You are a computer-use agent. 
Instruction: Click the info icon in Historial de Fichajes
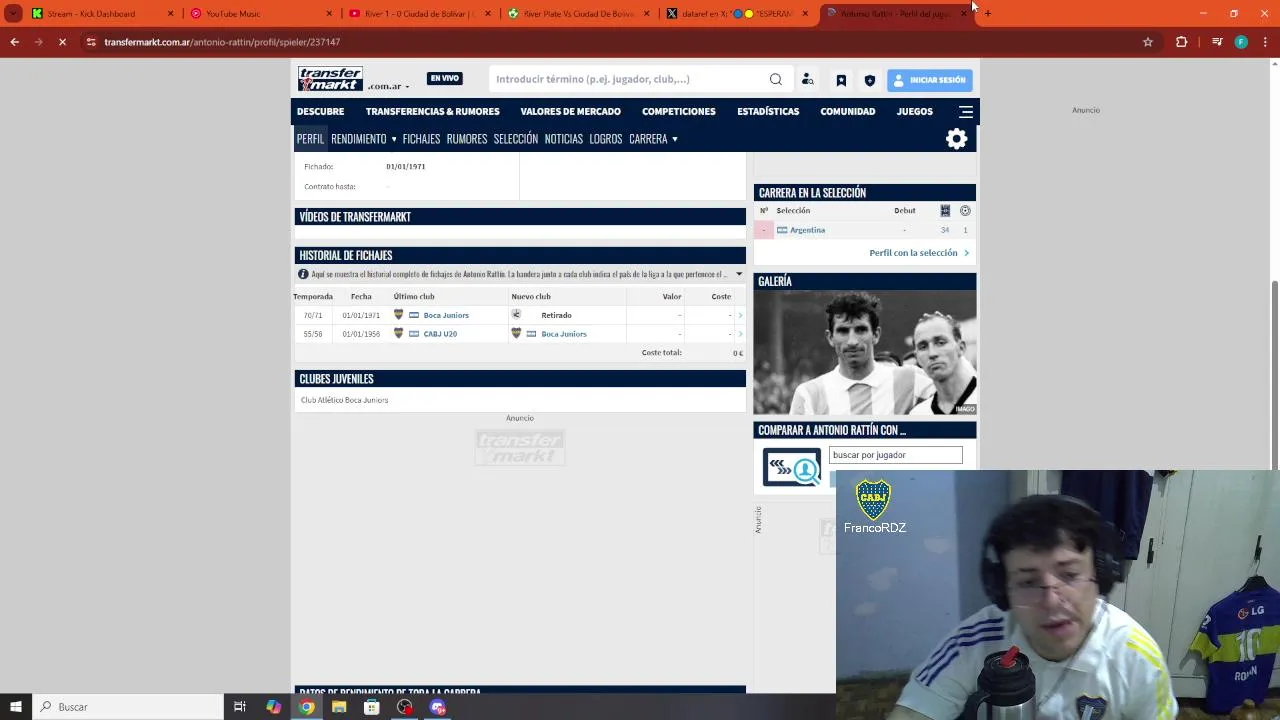click(x=303, y=274)
